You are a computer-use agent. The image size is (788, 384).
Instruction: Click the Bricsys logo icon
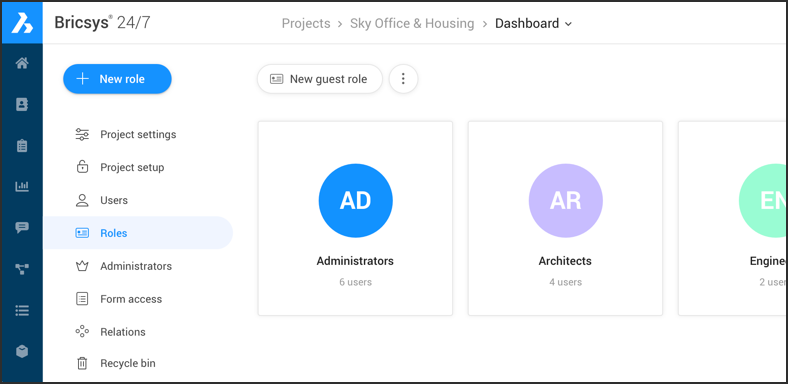point(22,23)
